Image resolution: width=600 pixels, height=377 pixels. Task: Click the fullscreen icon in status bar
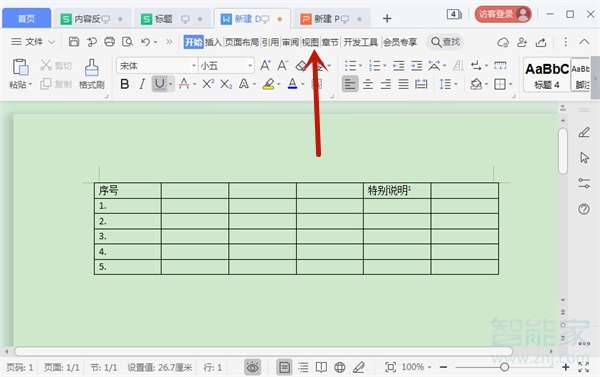click(584, 367)
